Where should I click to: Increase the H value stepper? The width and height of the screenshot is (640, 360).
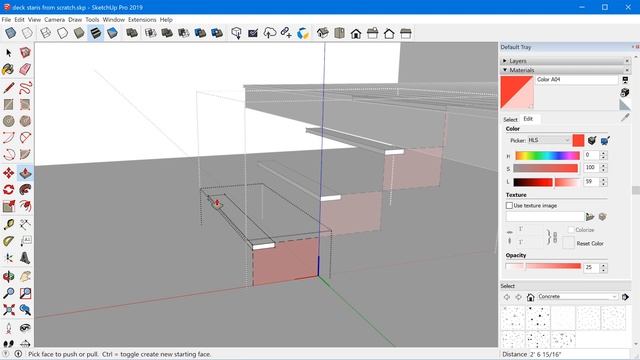pos(604,153)
